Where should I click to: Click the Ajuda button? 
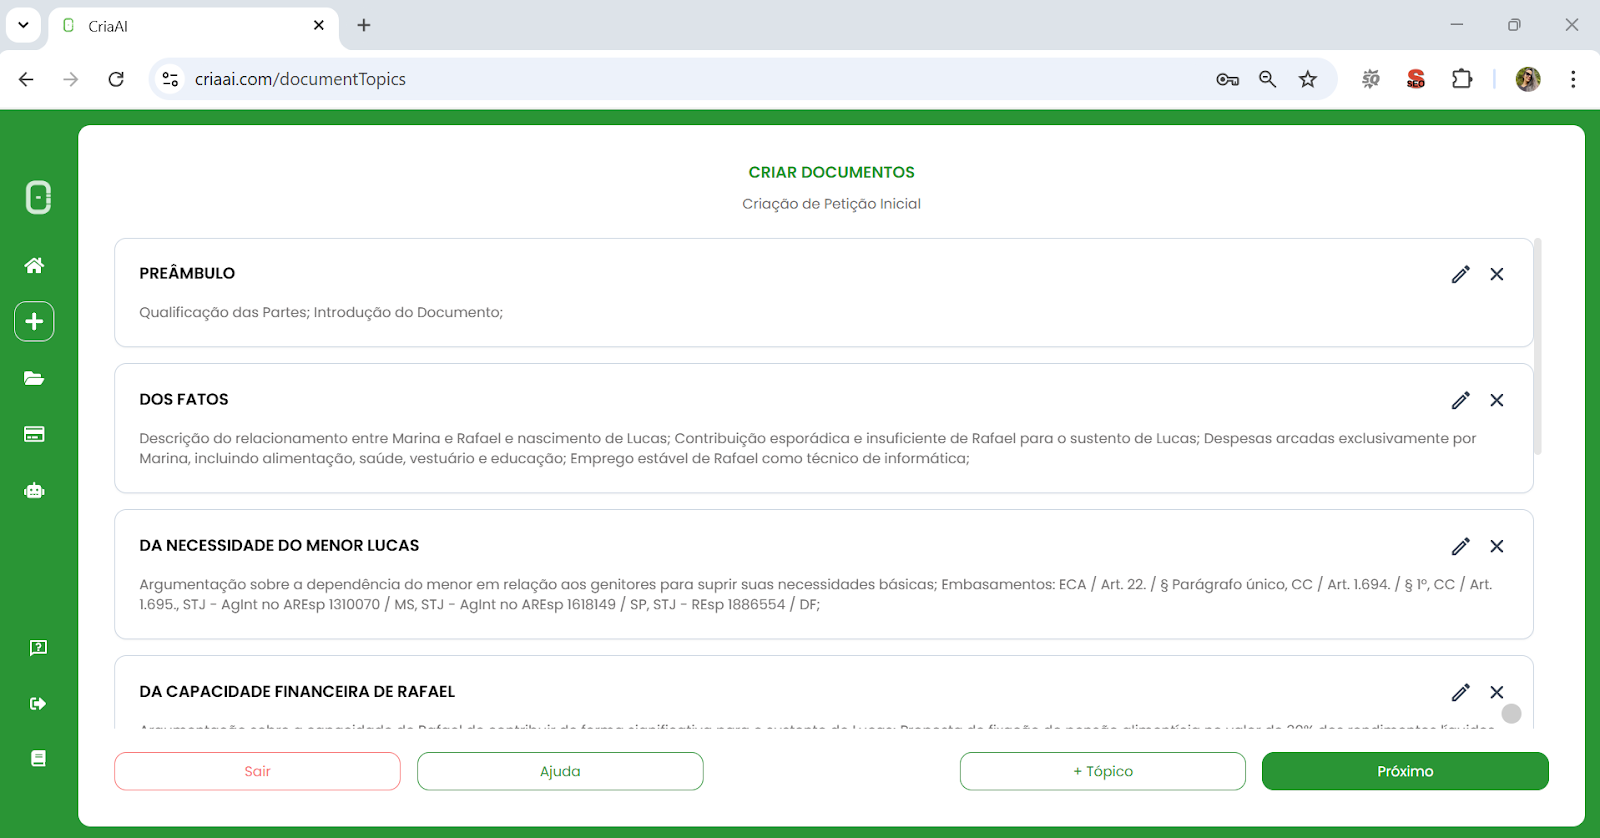click(x=560, y=771)
